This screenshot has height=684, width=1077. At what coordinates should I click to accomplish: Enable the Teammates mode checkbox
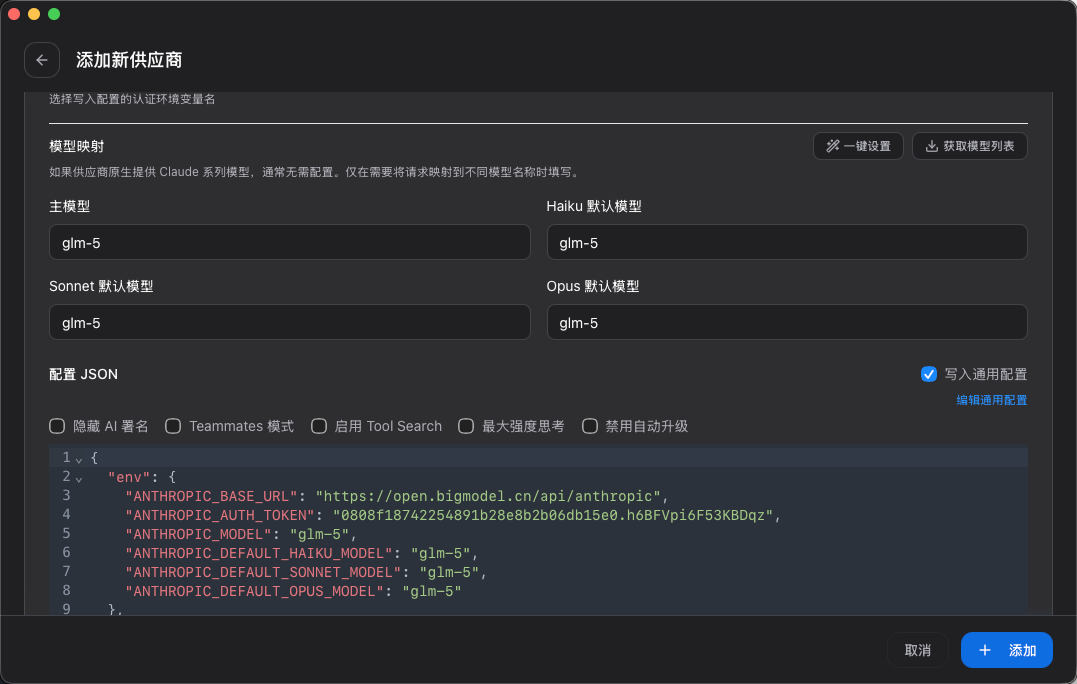tap(173, 426)
